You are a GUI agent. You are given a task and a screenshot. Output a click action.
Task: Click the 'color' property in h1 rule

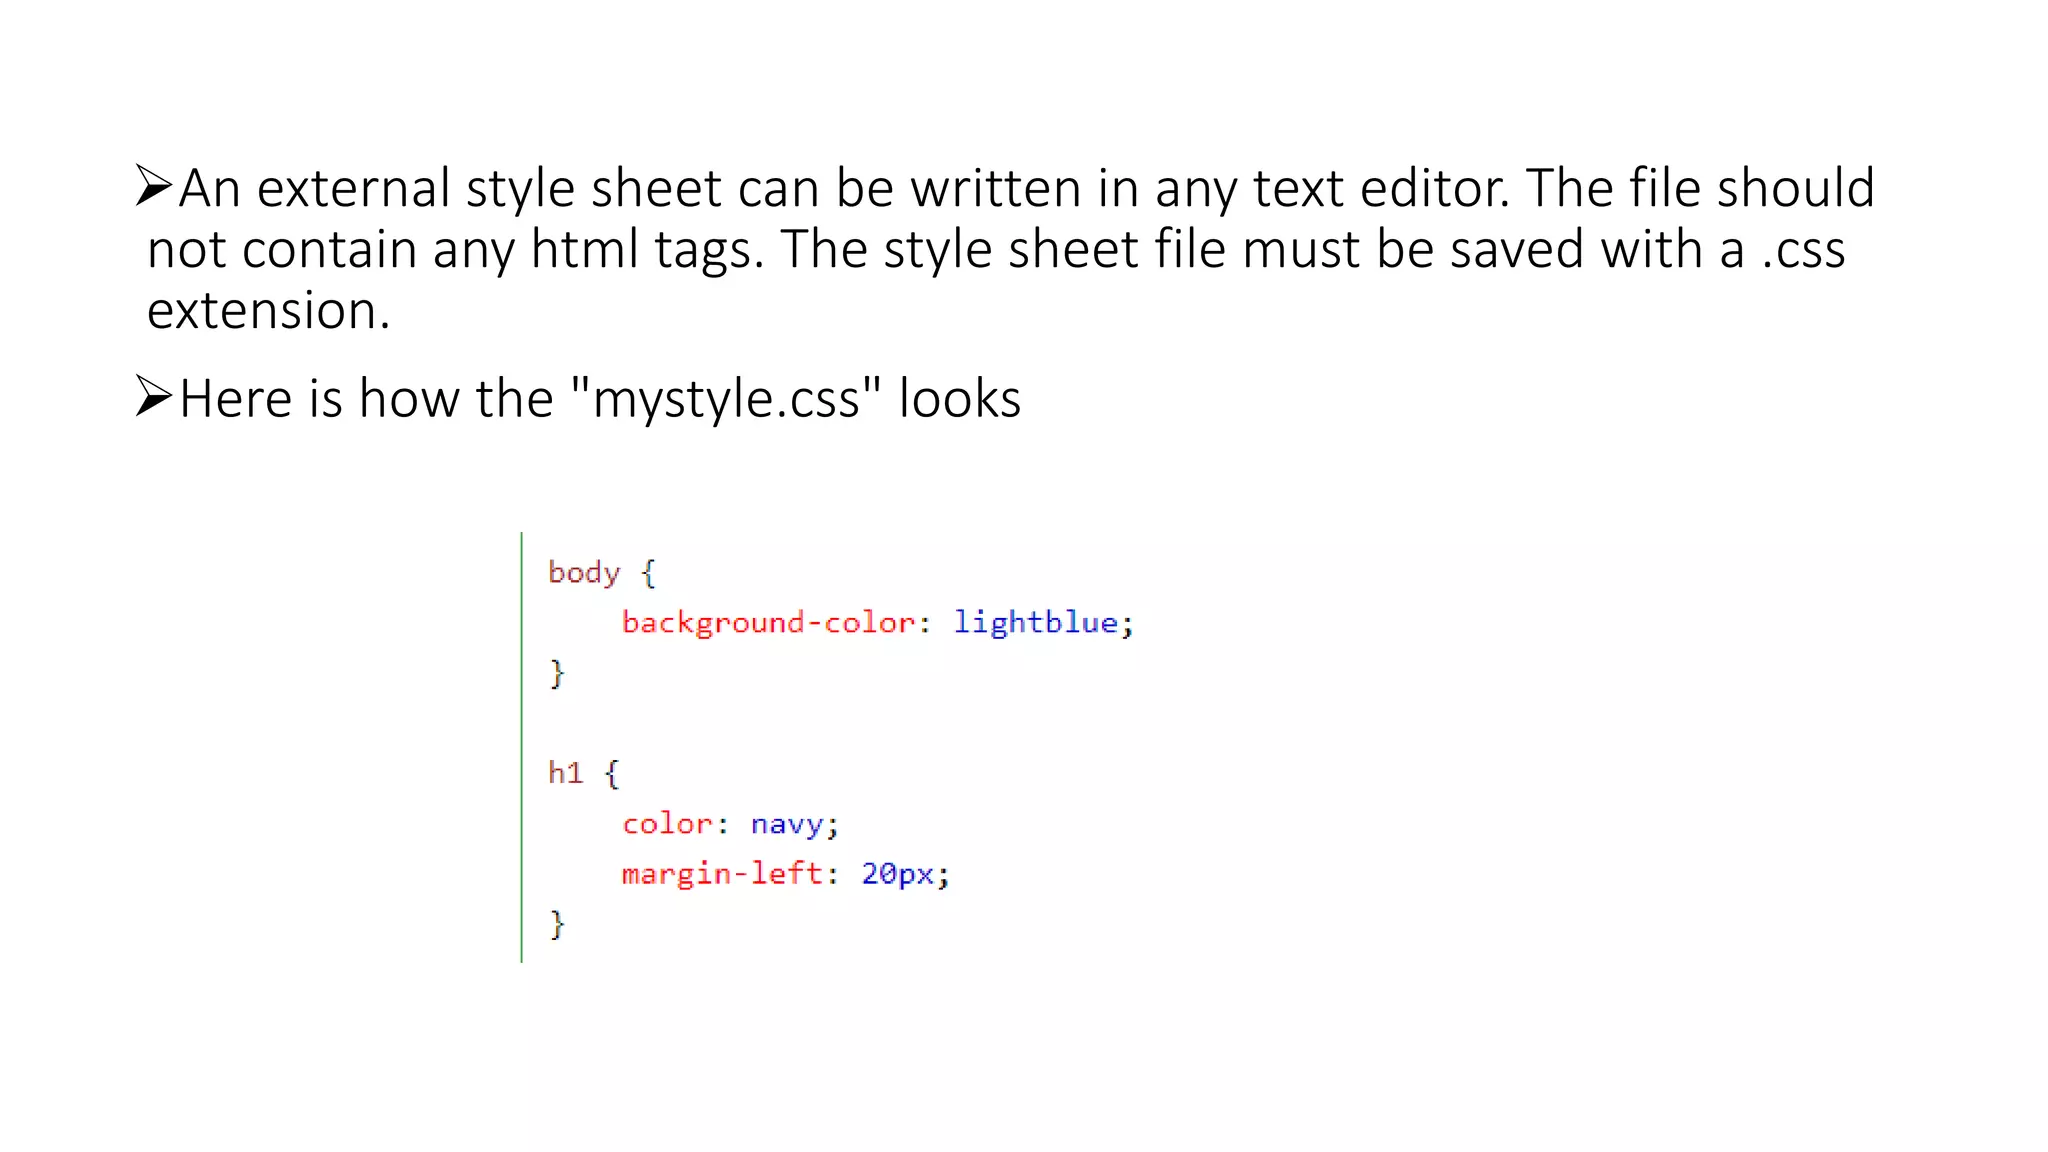(667, 824)
